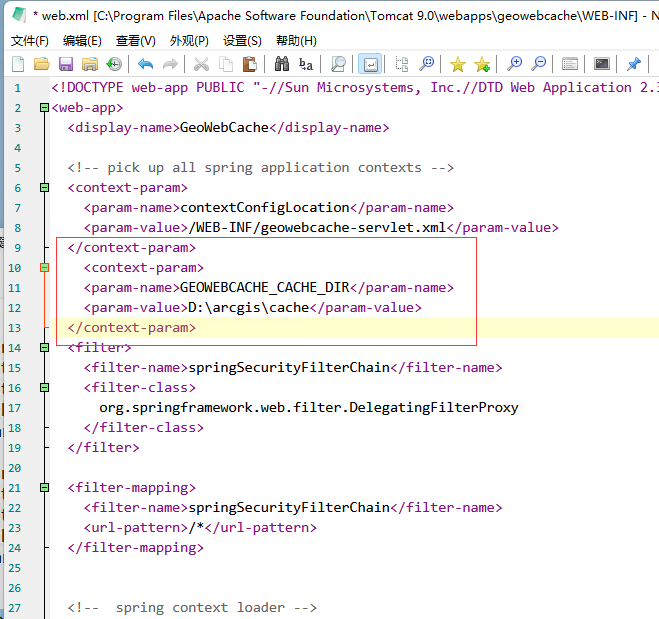Save the file with the purple floppy icon

pyautogui.click(x=66, y=64)
